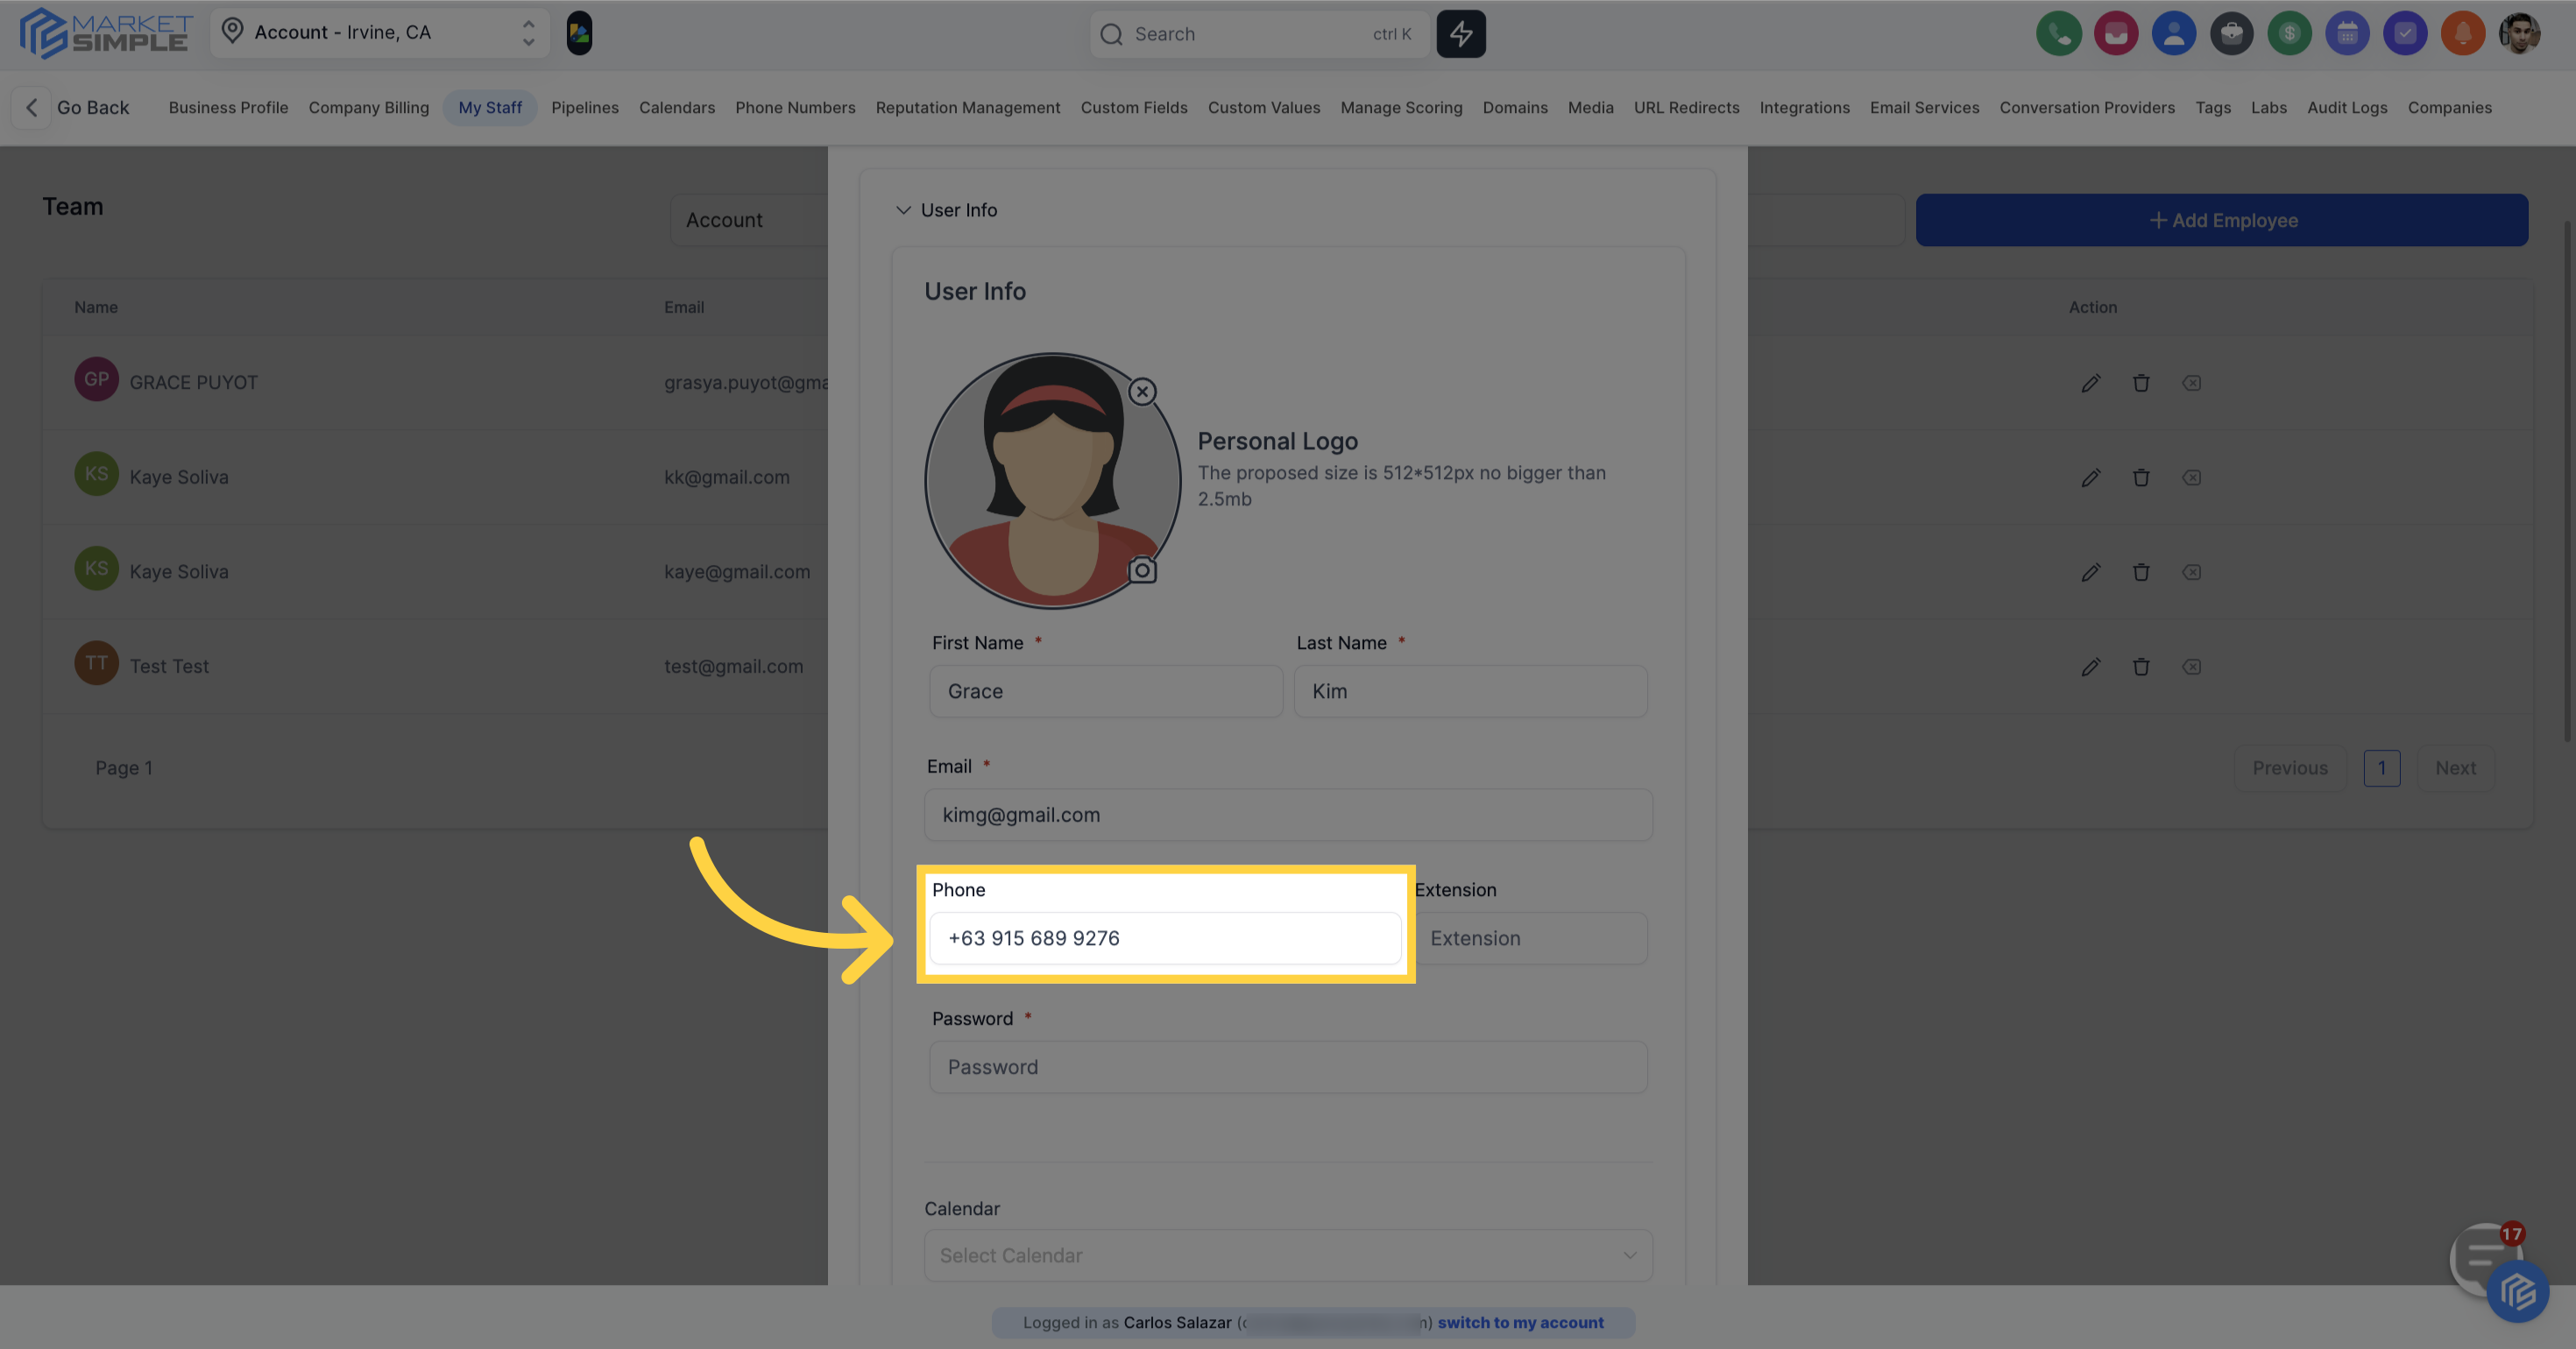Collapse the User Info section chevron

pos(903,210)
